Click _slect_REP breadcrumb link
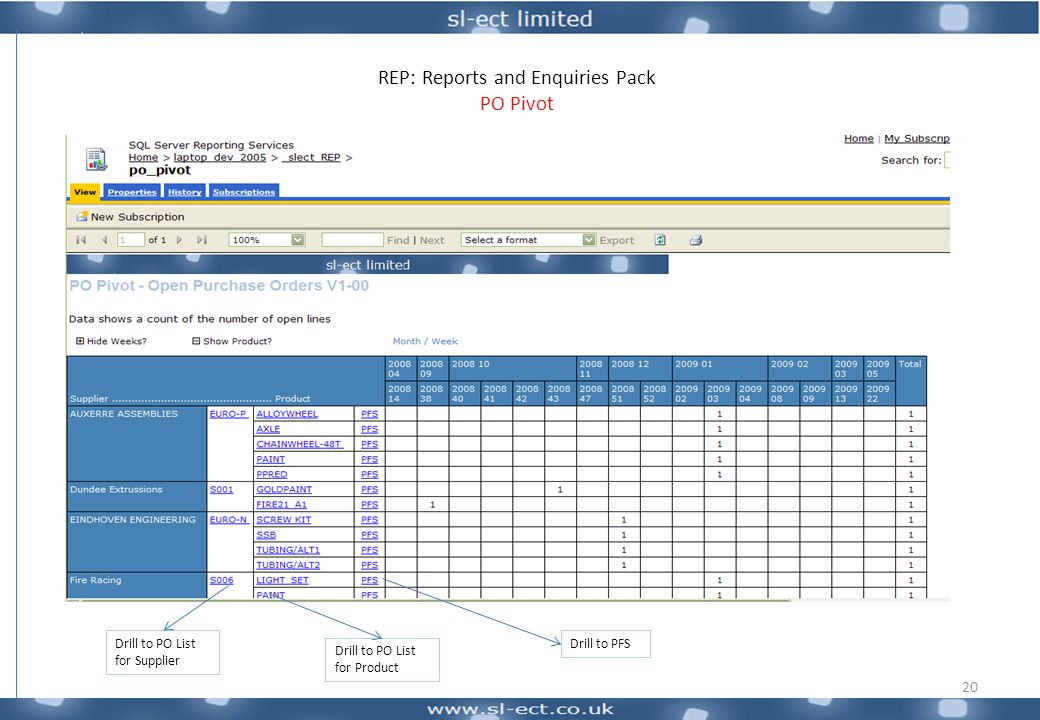The width and height of the screenshot is (1040, 720). click(x=311, y=157)
